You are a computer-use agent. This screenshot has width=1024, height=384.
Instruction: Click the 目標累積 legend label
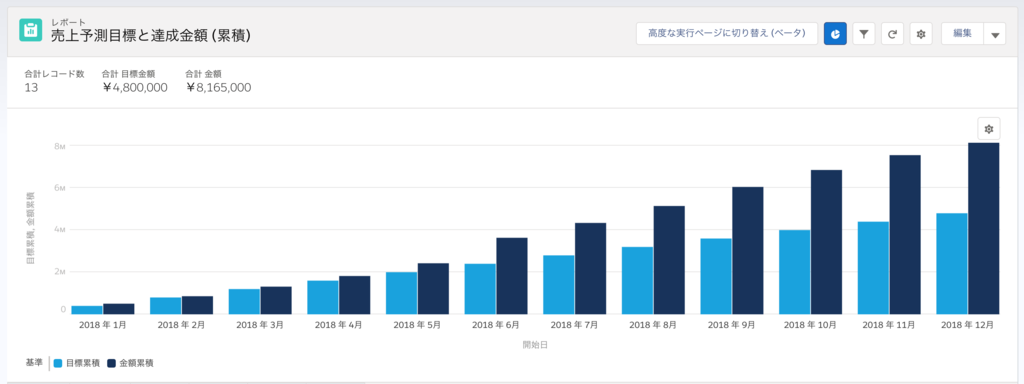[83, 363]
